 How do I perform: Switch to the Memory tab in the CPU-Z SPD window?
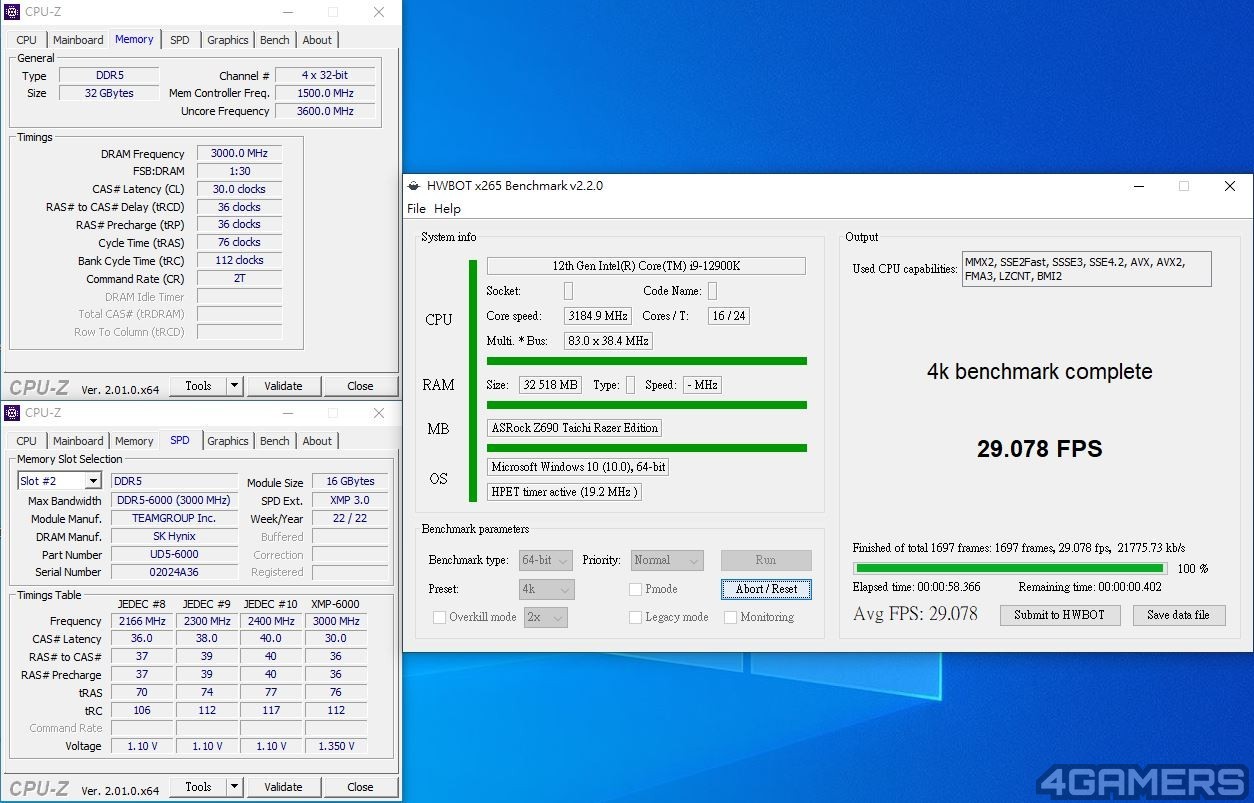[134, 441]
